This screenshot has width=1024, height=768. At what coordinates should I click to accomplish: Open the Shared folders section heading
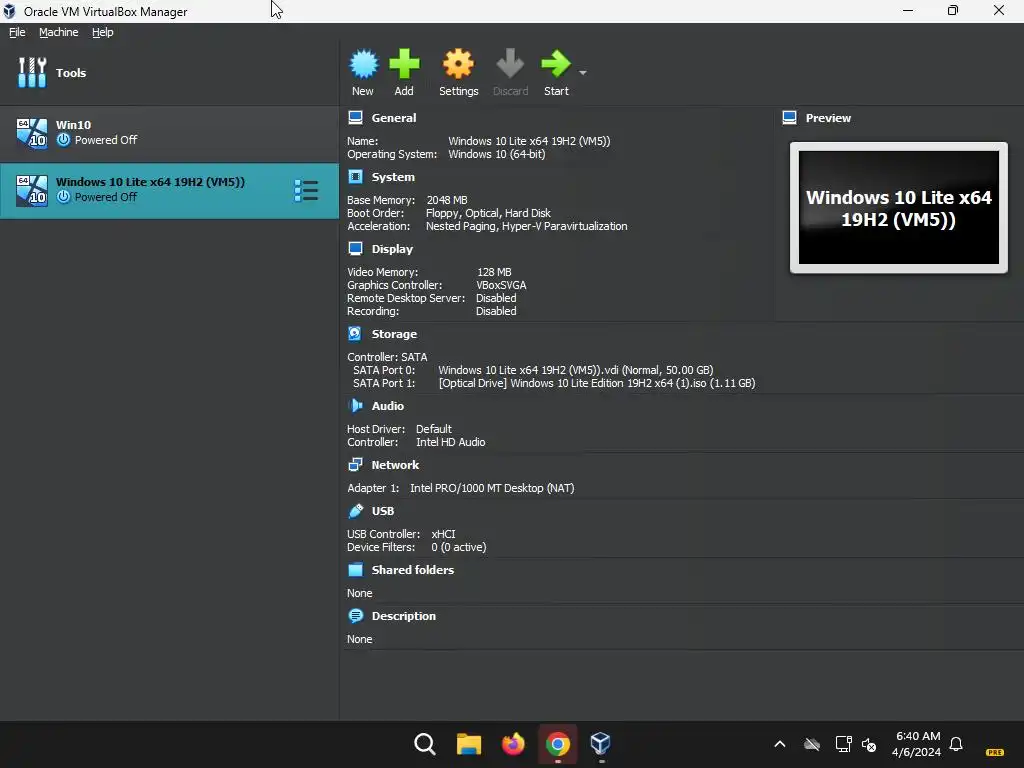pyautogui.click(x=413, y=569)
